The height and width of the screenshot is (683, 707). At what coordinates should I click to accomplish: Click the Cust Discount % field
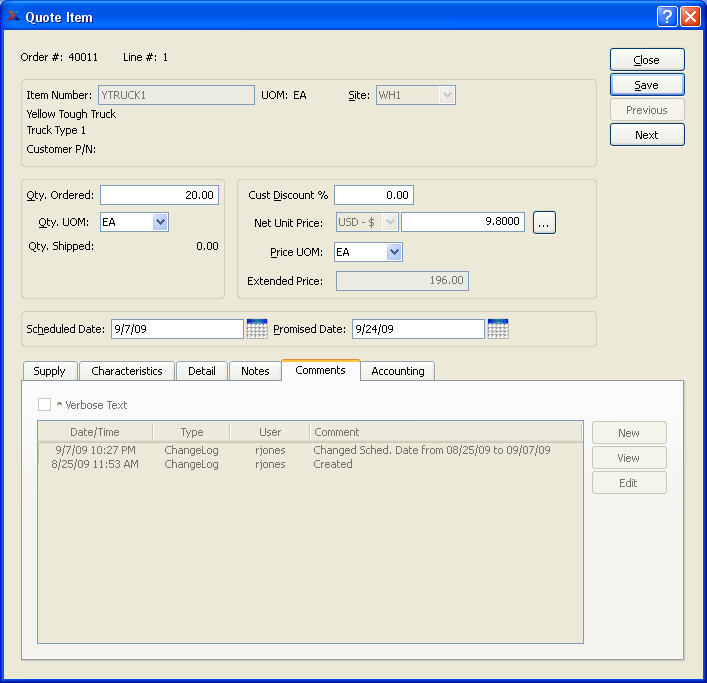click(373, 196)
